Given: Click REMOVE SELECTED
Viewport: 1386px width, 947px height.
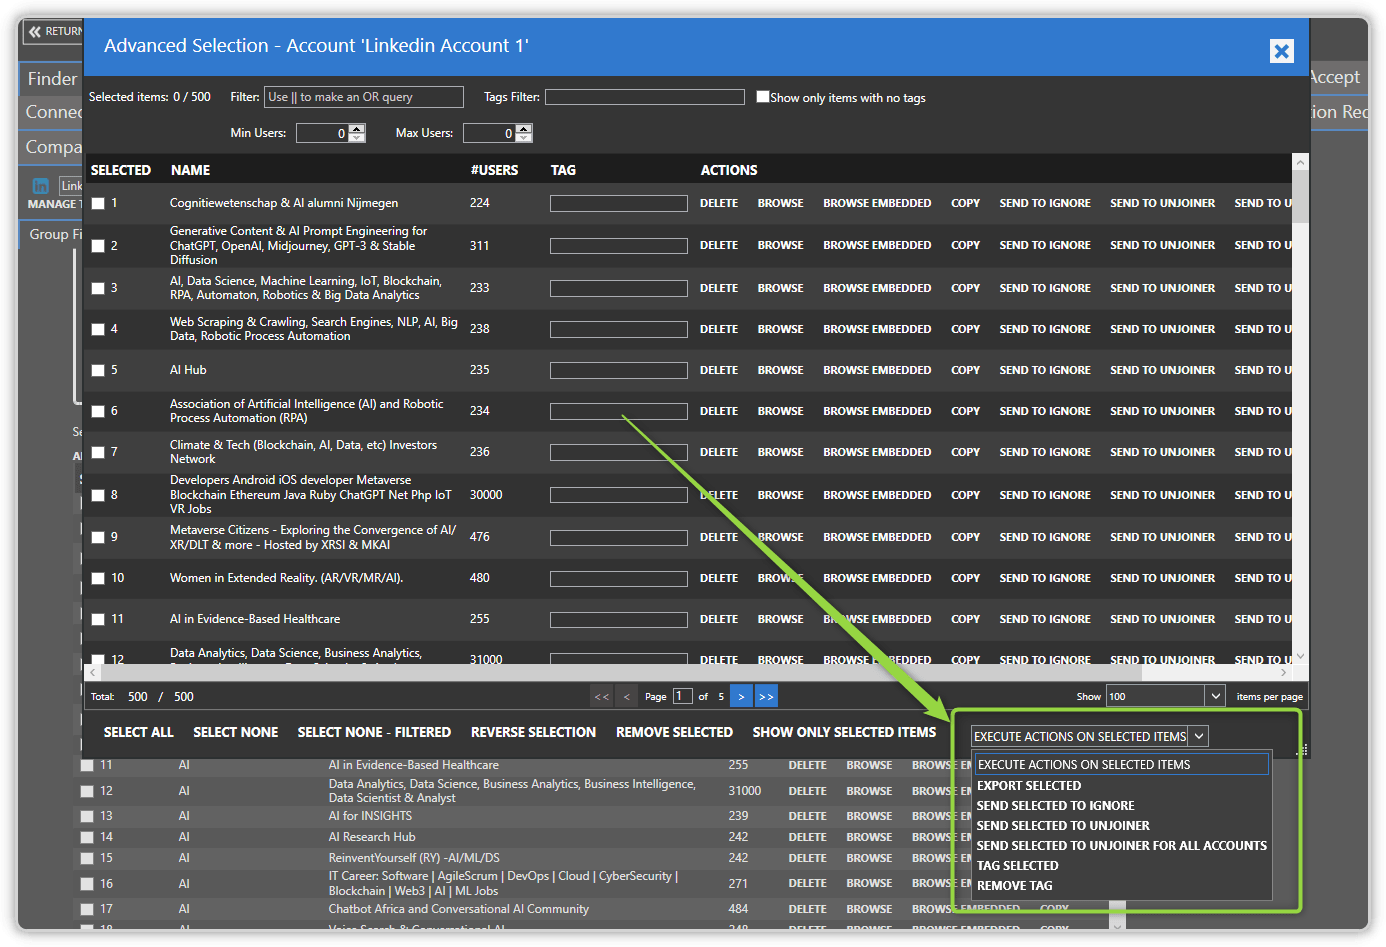Looking at the screenshot, I should 674,731.
